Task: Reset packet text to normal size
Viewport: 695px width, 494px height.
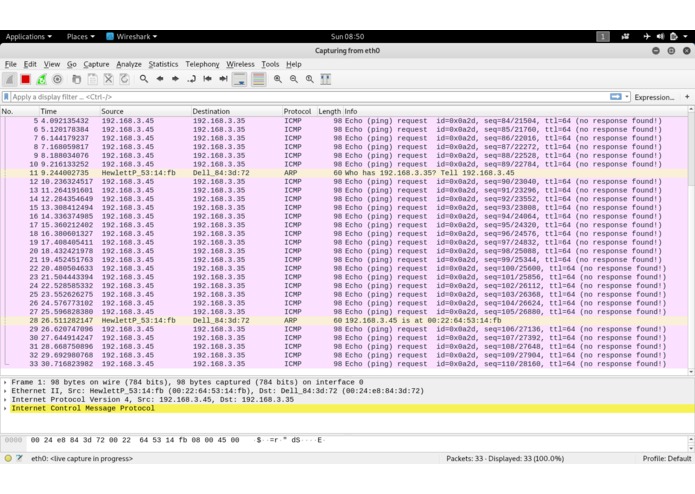Action: point(310,79)
